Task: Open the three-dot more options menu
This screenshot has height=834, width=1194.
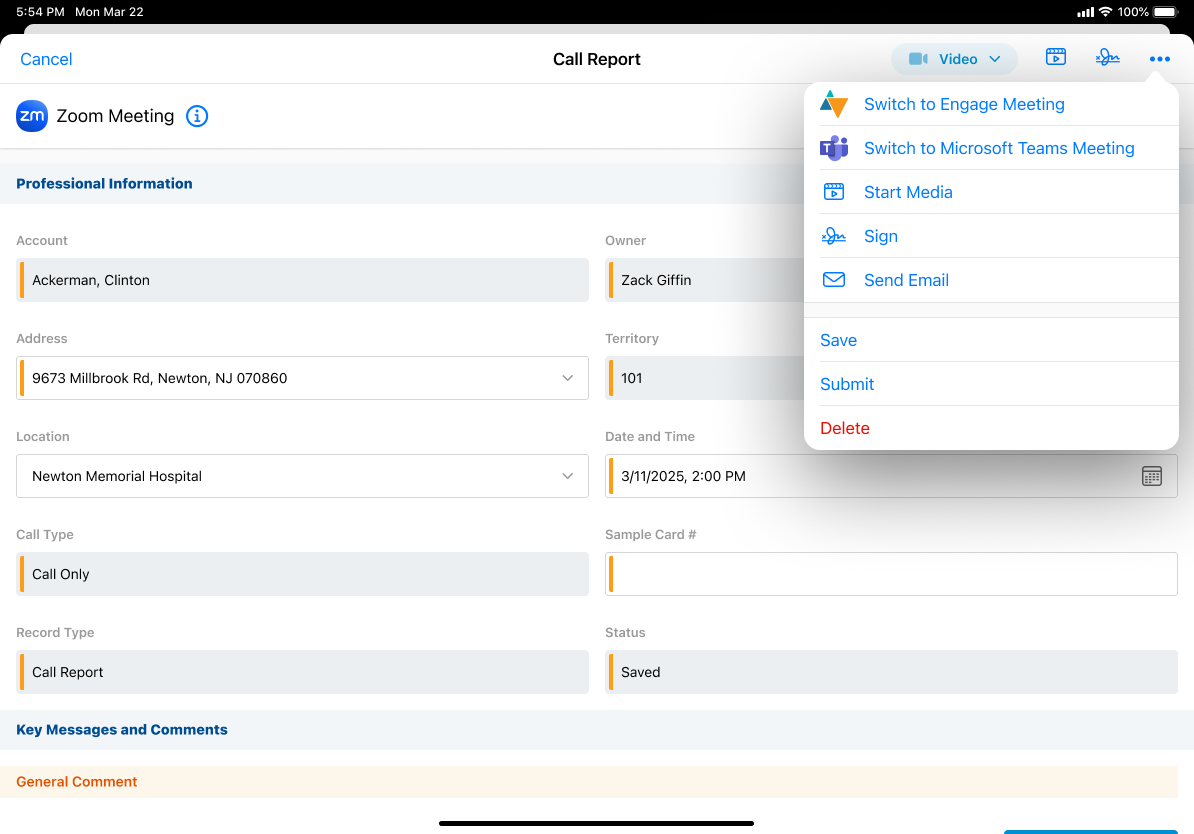Action: pyautogui.click(x=1159, y=59)
